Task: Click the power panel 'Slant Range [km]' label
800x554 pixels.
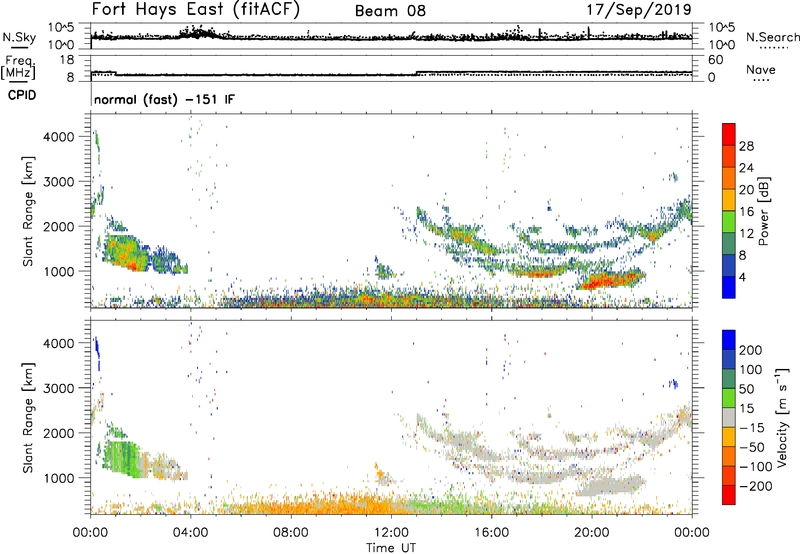Action: 28,211
